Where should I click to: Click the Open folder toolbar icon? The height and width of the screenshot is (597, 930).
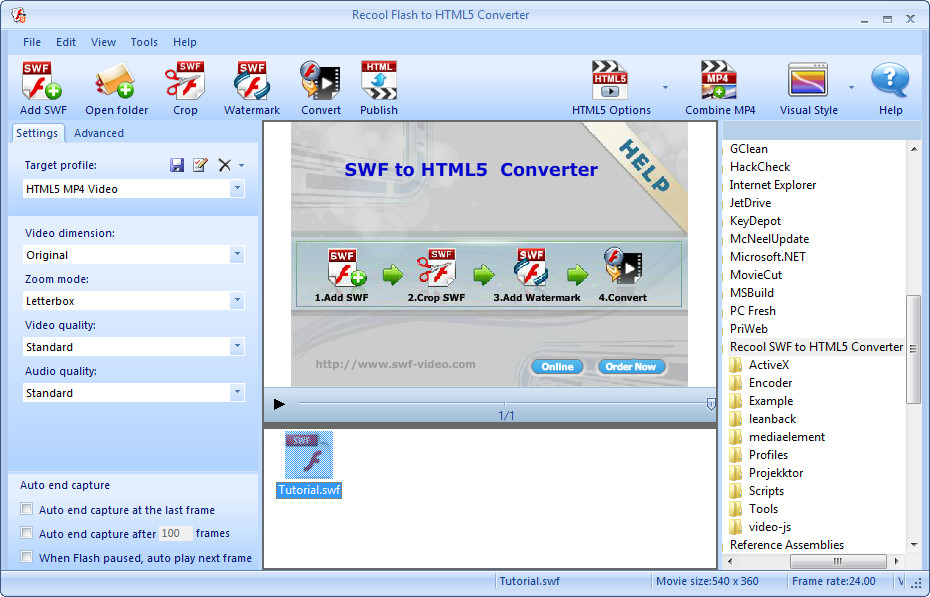115,80
